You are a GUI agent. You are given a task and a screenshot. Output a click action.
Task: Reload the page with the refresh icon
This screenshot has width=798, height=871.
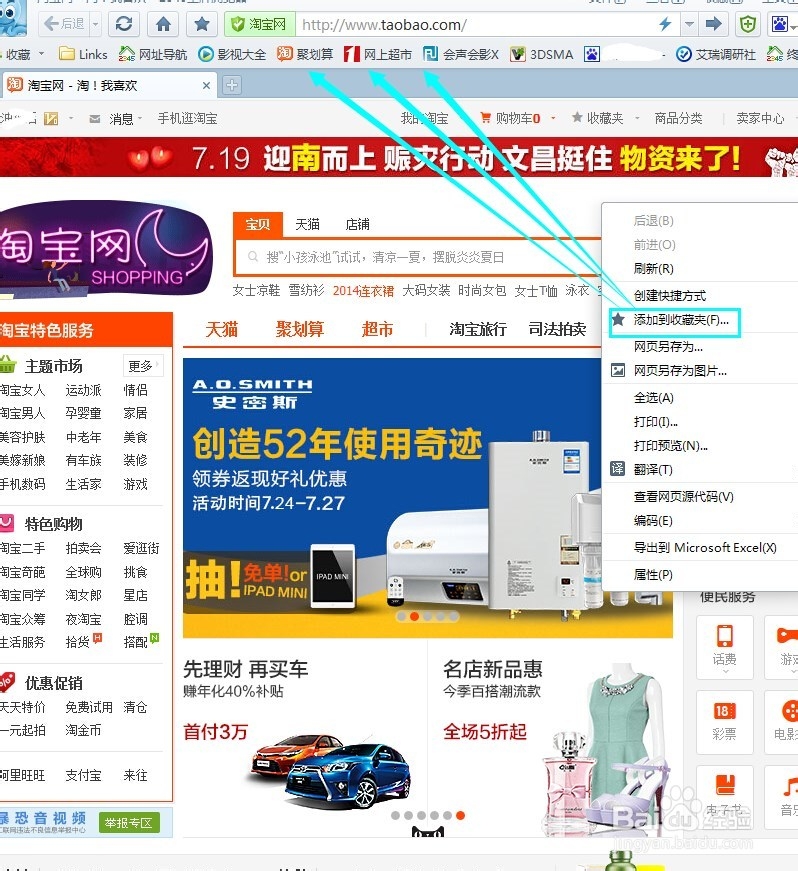[124, 24]
